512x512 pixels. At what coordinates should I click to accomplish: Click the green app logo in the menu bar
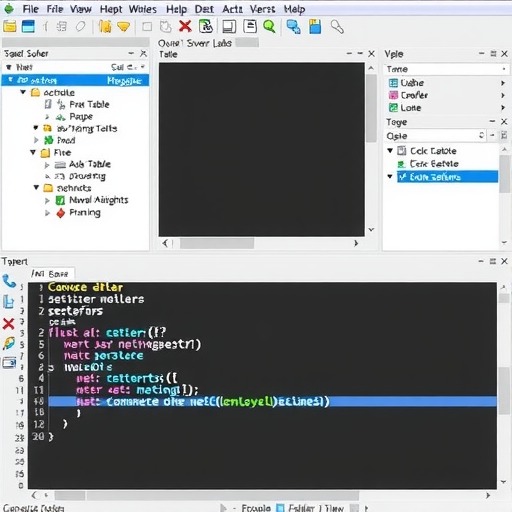9,9
